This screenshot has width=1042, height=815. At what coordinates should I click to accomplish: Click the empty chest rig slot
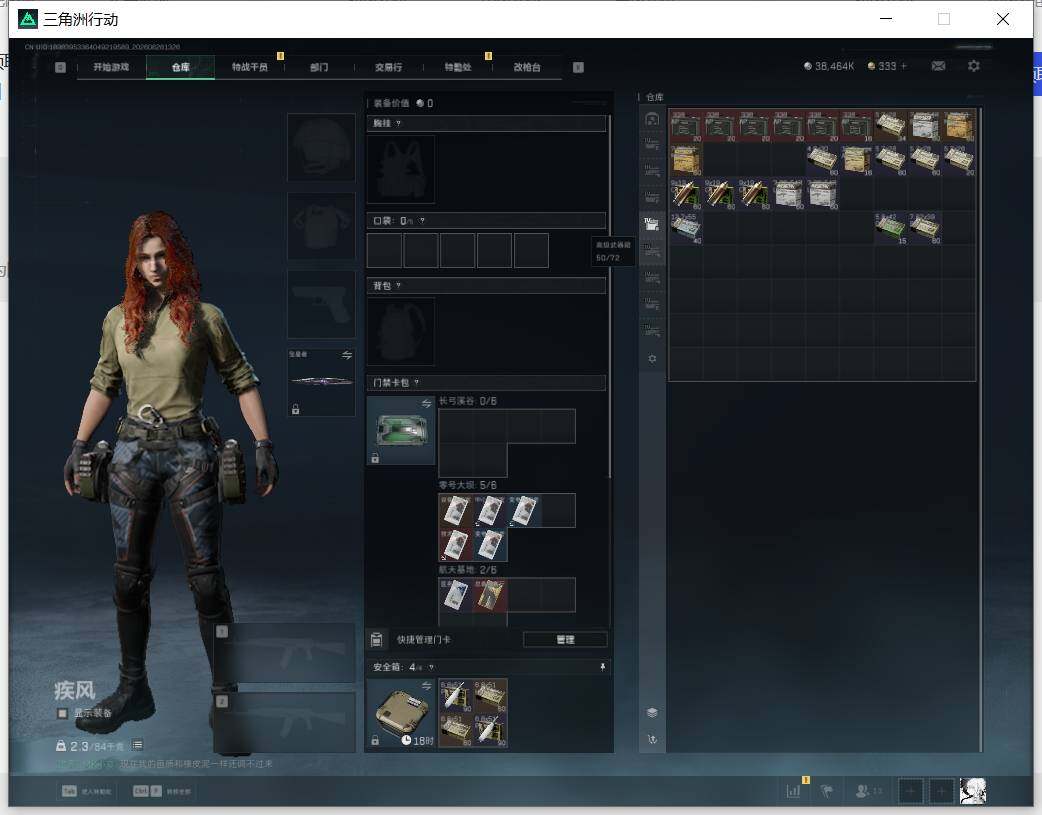click(x=401, y=170)
